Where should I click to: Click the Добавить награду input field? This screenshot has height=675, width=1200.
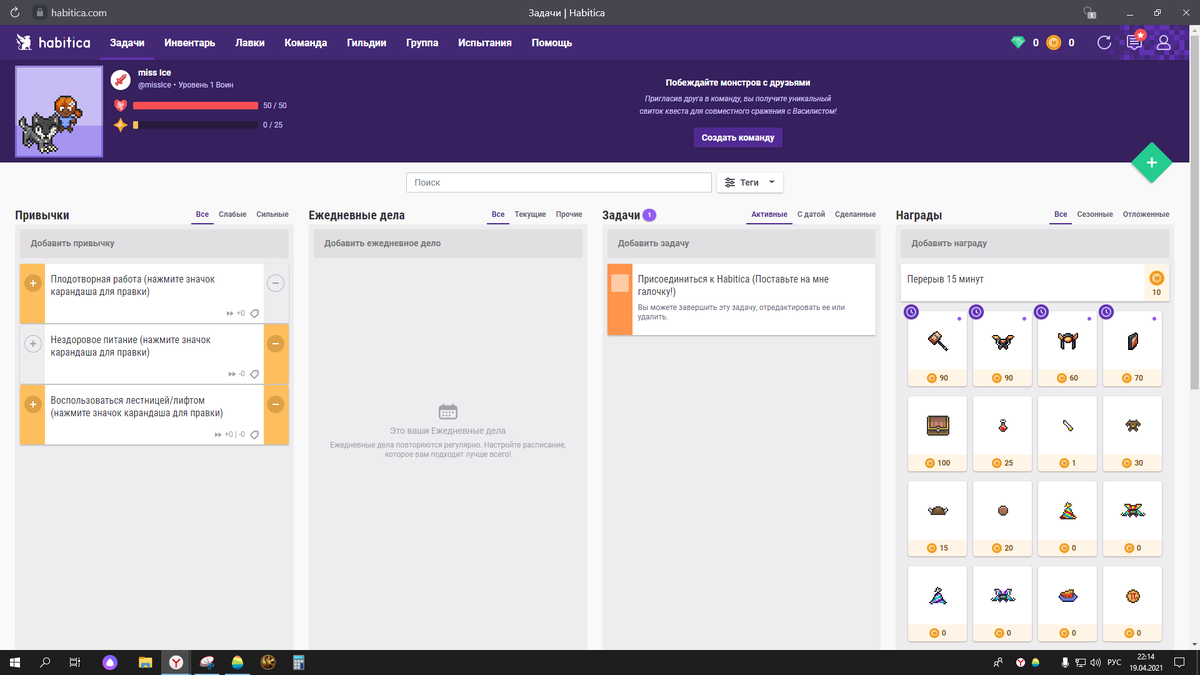coord(1035,243)
